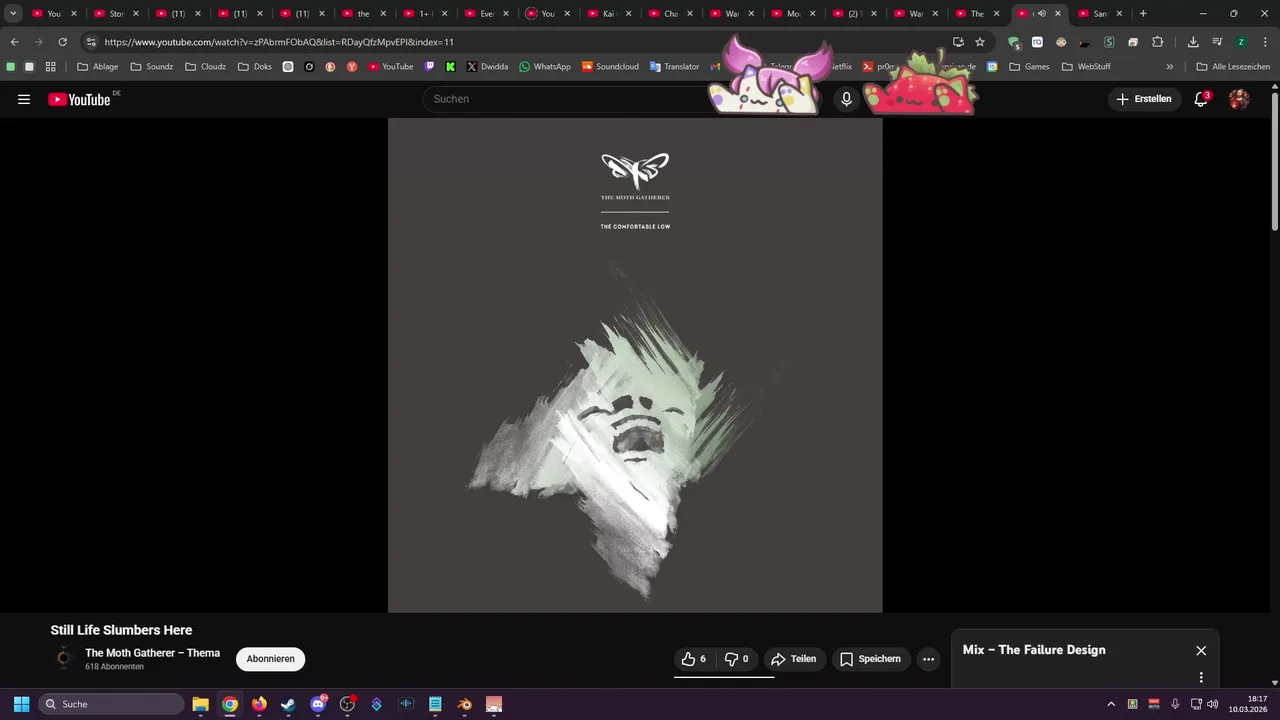Image resolution: width=1280 pixels, height=720 pixels.
Task: Open Firefox from the taskbar
Action: pyautogui.click(x=259, y=704)
